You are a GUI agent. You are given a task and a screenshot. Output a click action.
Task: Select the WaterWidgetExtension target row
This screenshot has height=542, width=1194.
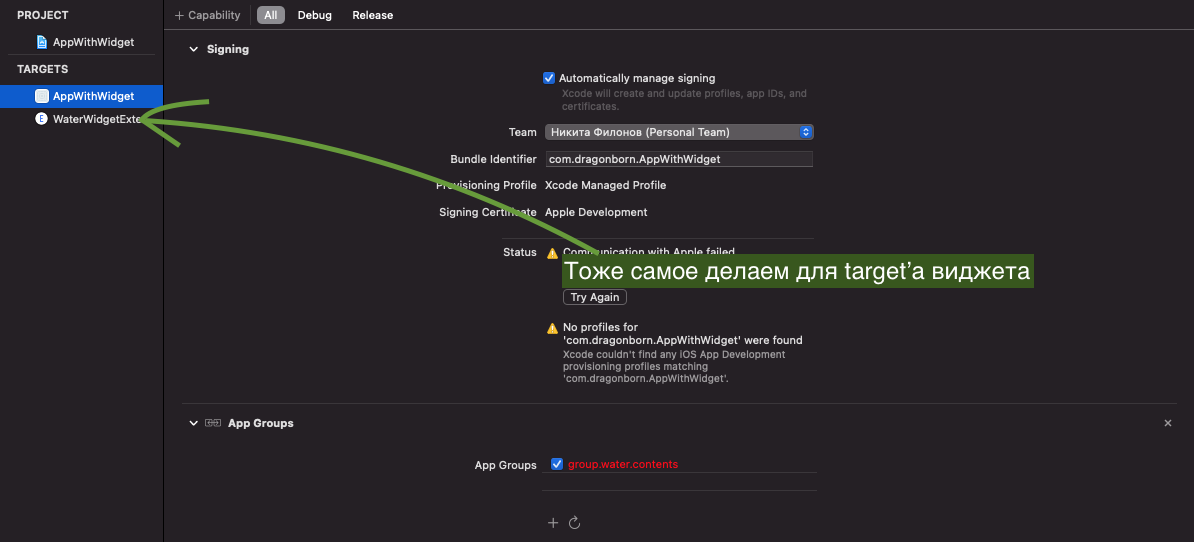point(81,119)
